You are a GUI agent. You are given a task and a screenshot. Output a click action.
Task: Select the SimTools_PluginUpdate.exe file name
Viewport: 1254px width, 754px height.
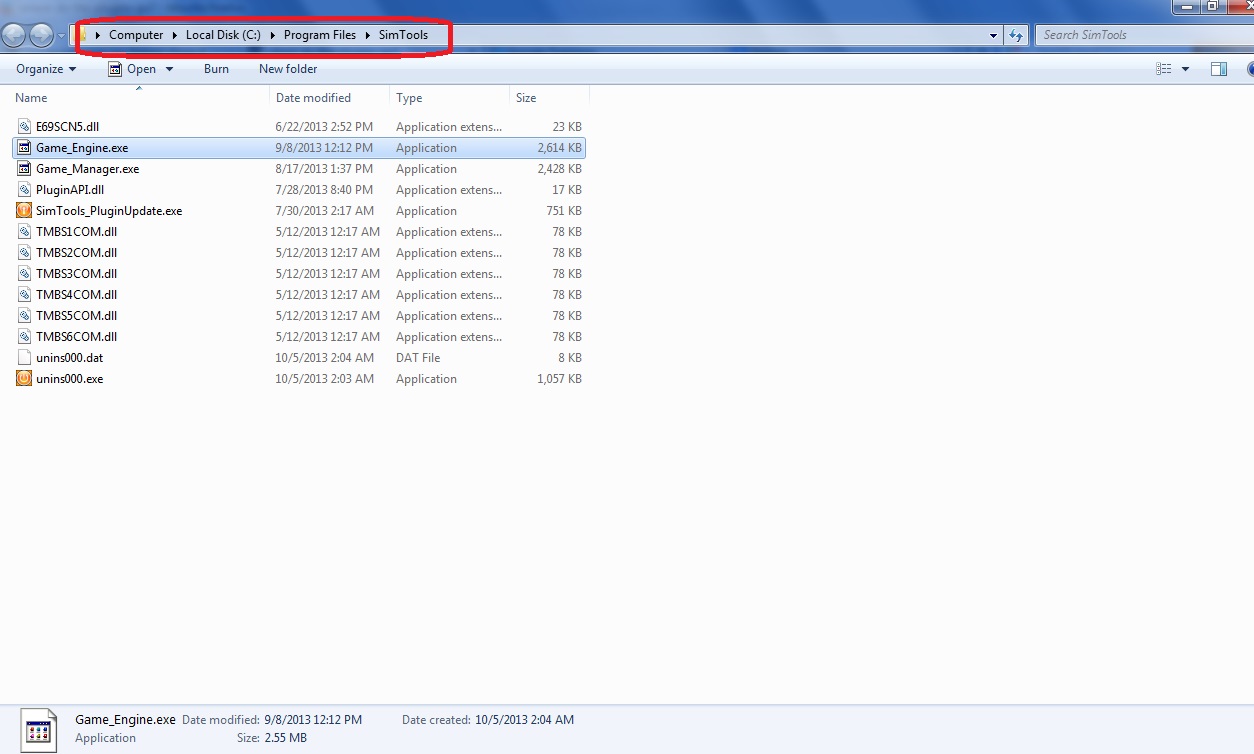pyautogui.click(x=109, y=211)
